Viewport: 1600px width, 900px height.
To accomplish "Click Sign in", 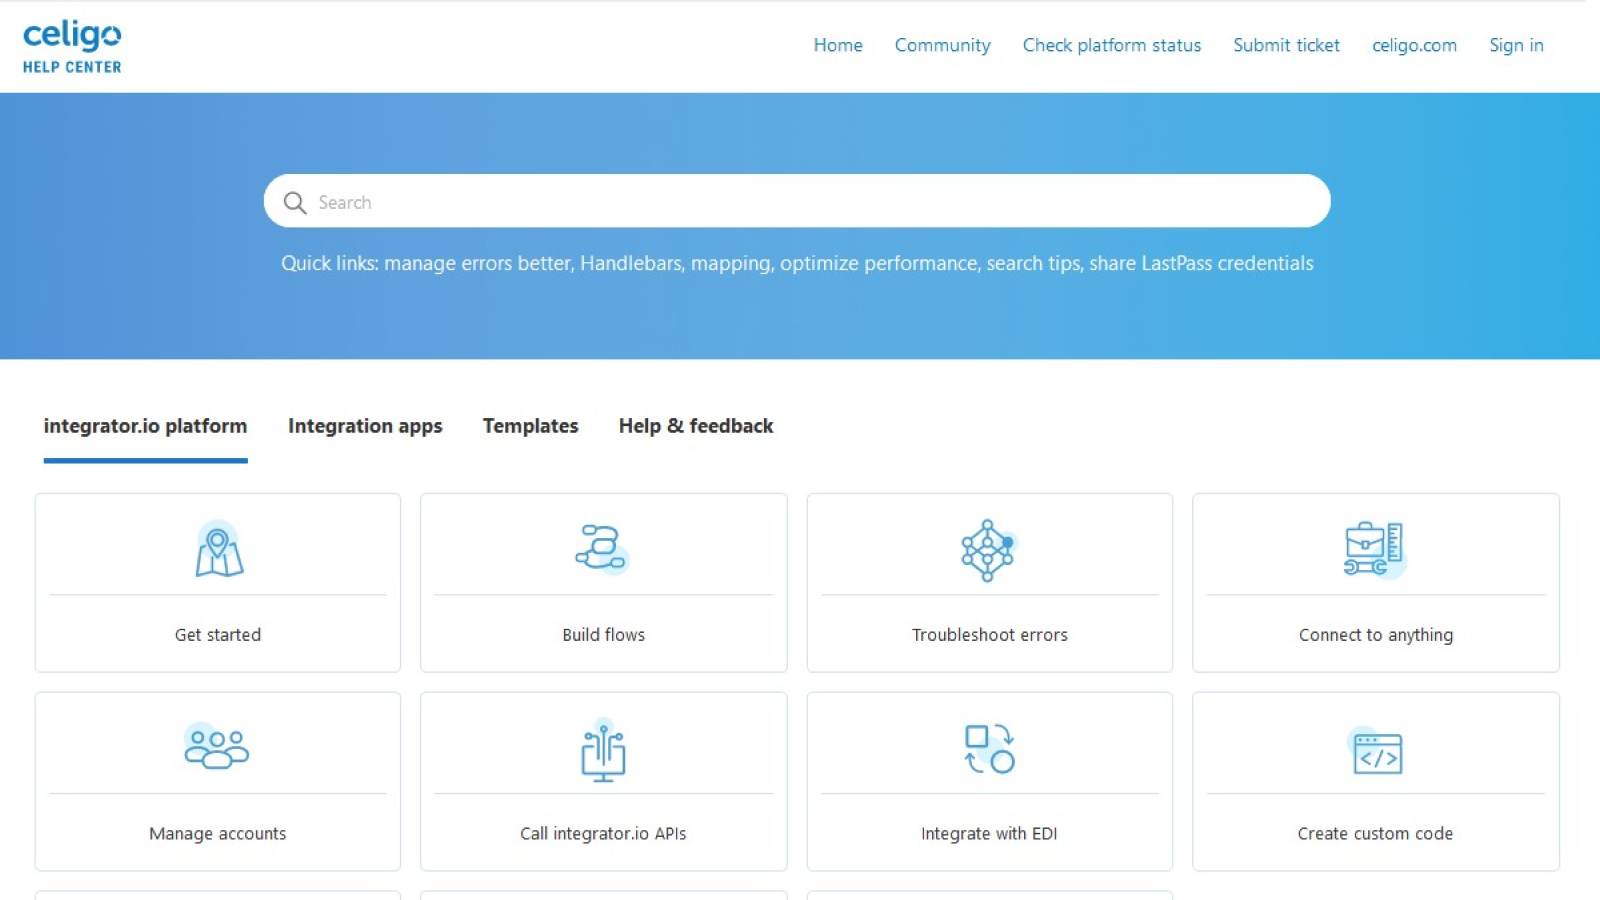I will [x=1516, y=45].
